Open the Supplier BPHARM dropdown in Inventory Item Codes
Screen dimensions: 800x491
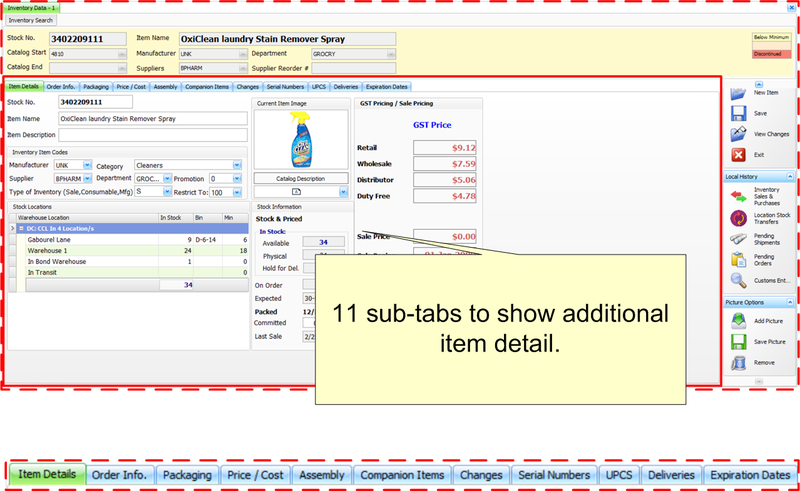(87, 179)
